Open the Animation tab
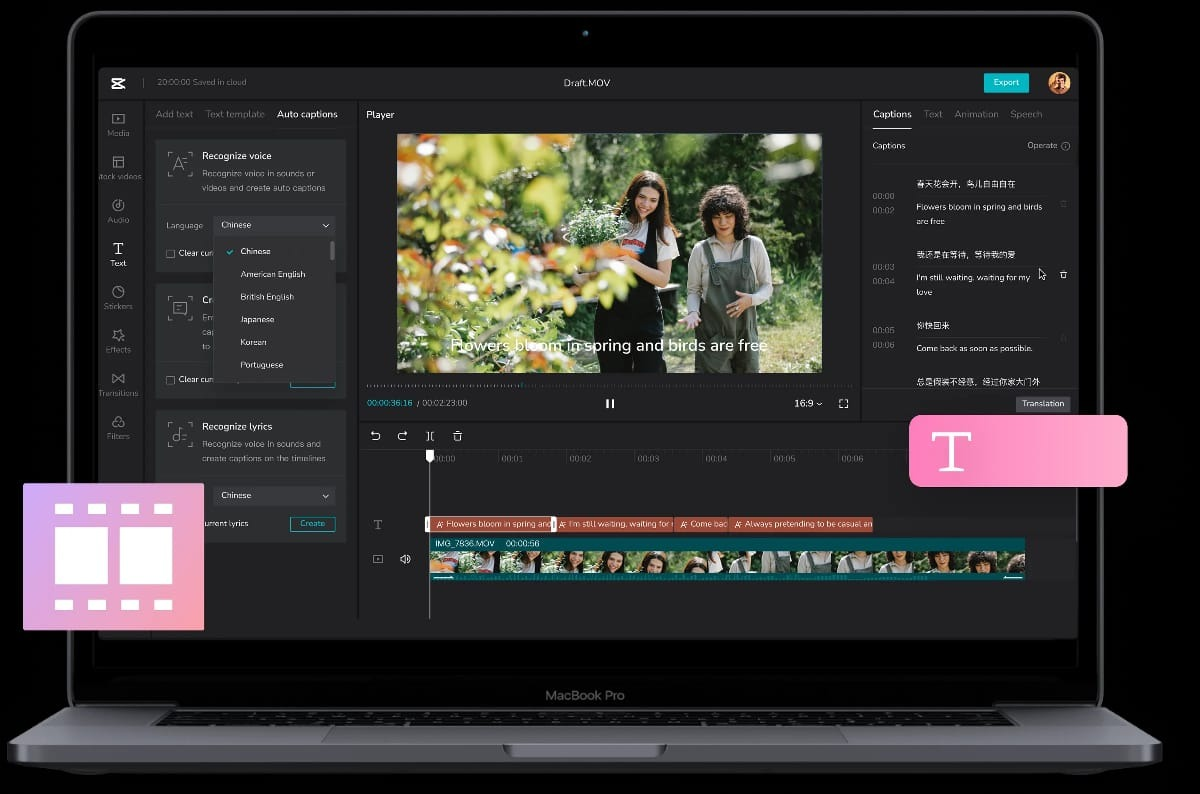1200x794 pixels. 976,114
